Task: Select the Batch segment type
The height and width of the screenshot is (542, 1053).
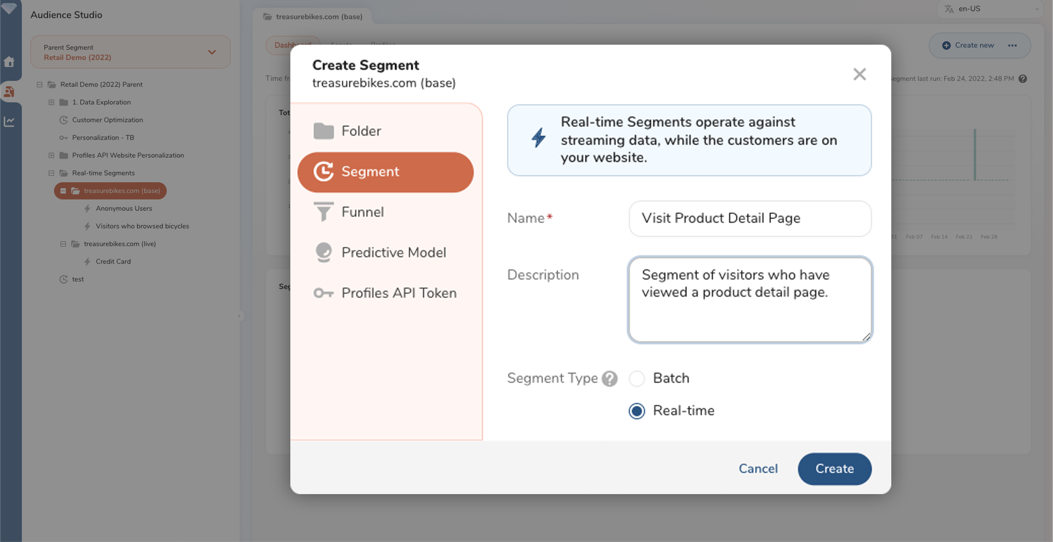Action: (637, 379)
